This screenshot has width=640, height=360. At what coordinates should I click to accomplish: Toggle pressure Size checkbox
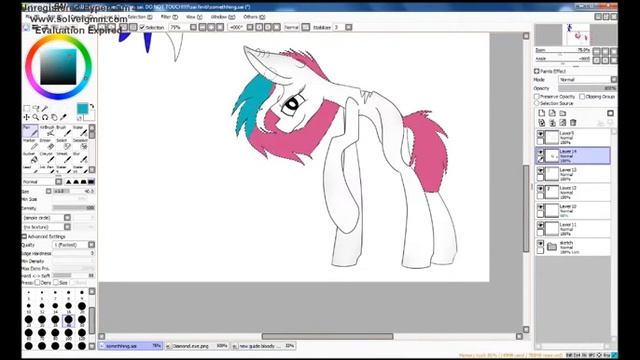tap(56, 282)
